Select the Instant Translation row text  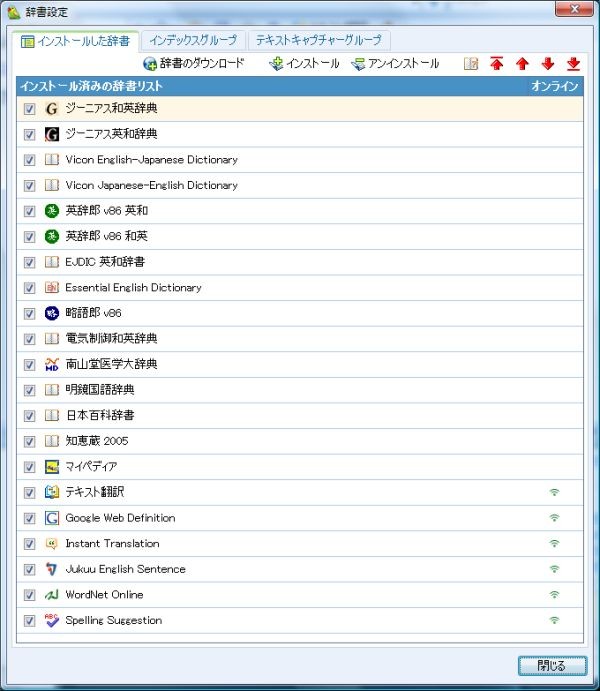tap(112, 543)
